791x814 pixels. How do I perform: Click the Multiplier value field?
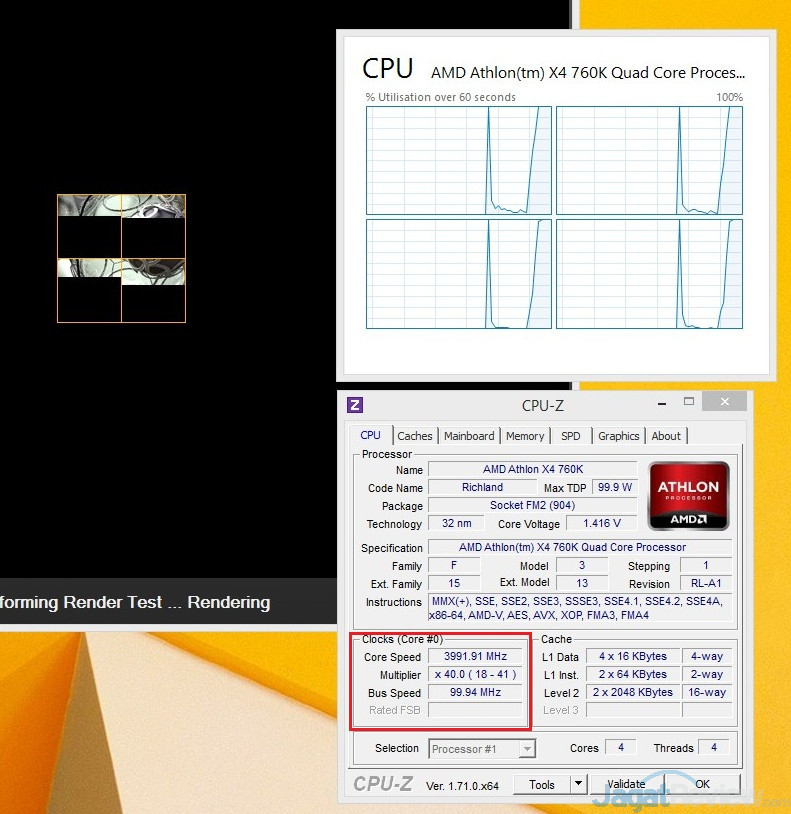476,675
